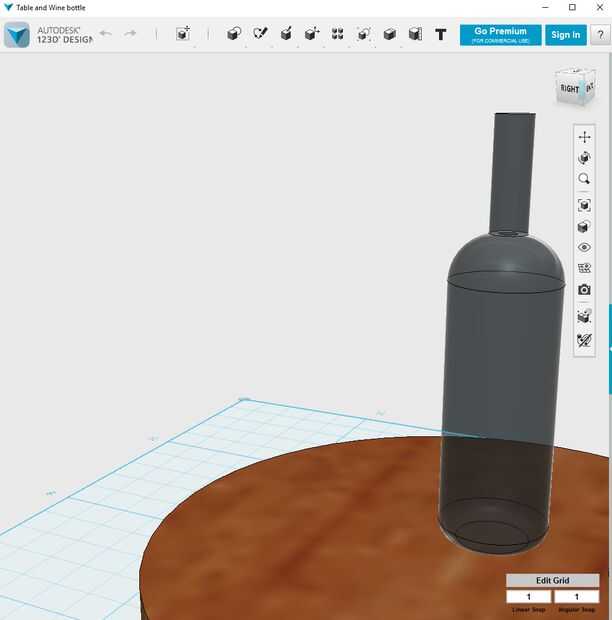
Task: Activate the Pan navigation tool
Action: click(584, 137)
